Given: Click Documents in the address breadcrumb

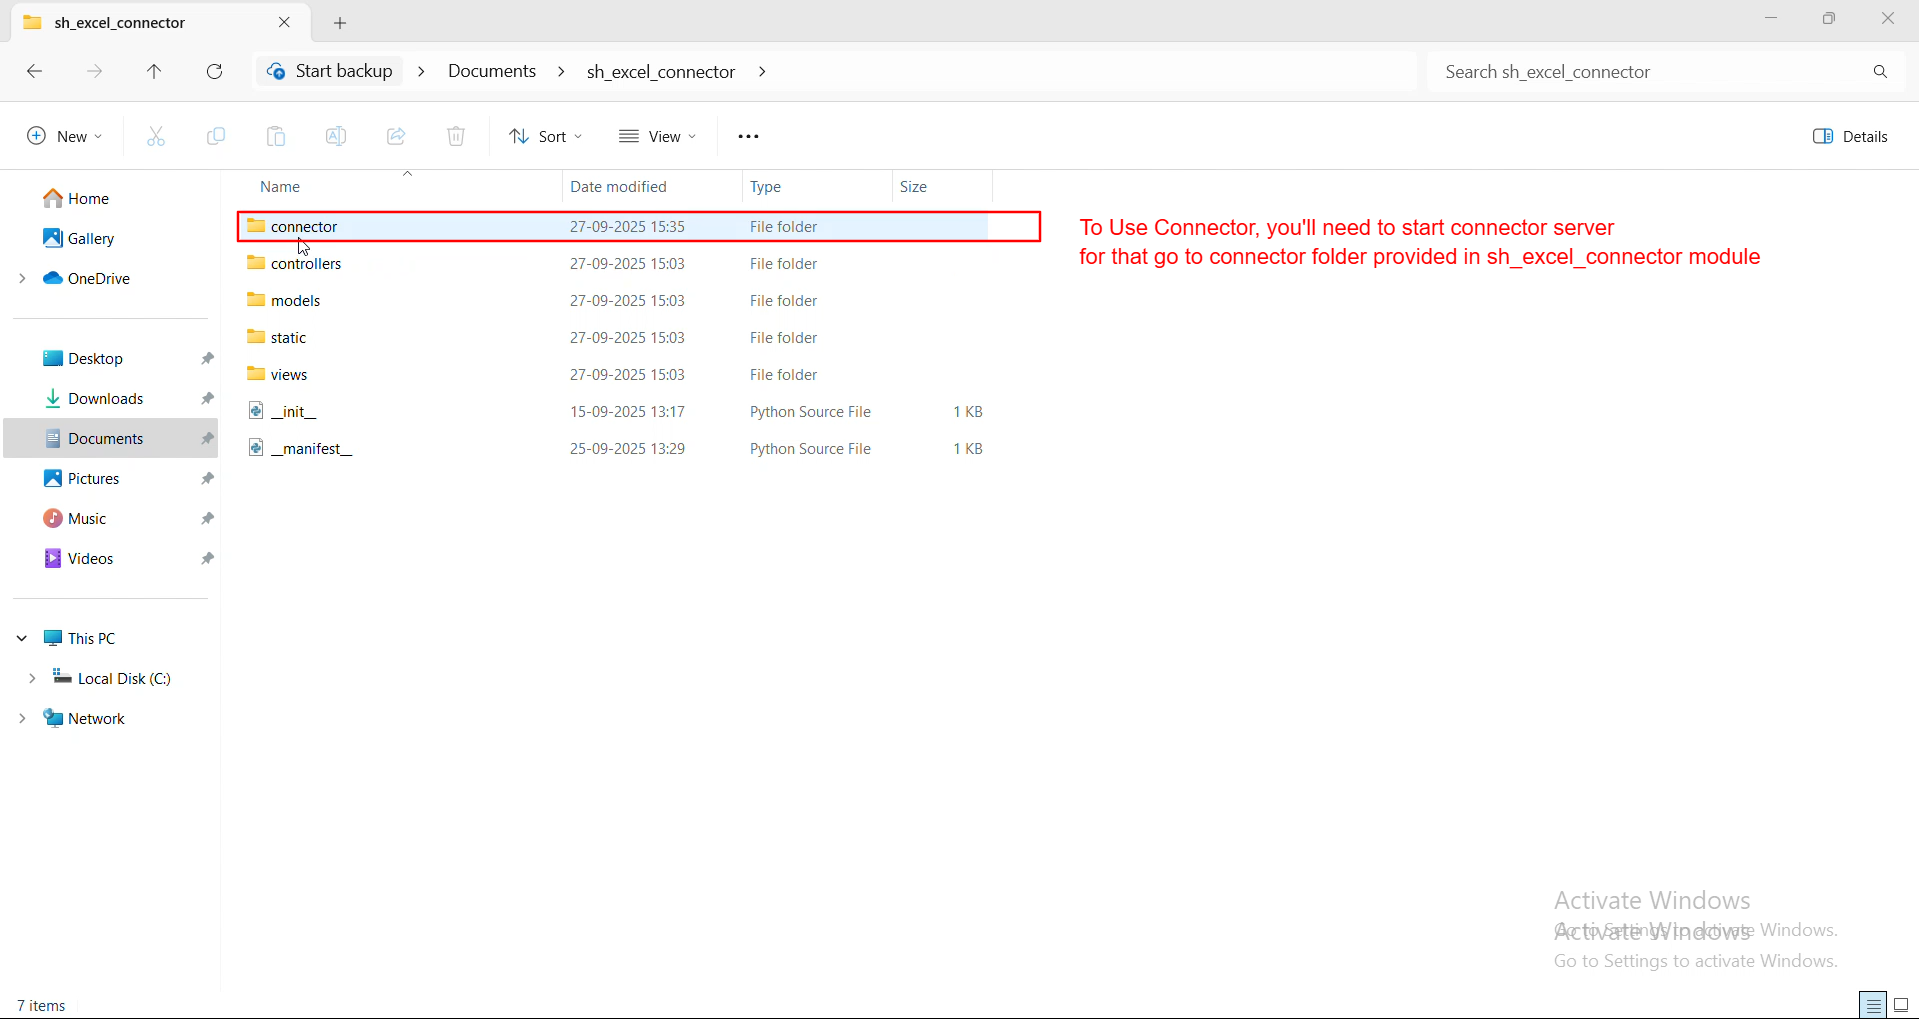Looking at the screenshot, I should 492,71.
